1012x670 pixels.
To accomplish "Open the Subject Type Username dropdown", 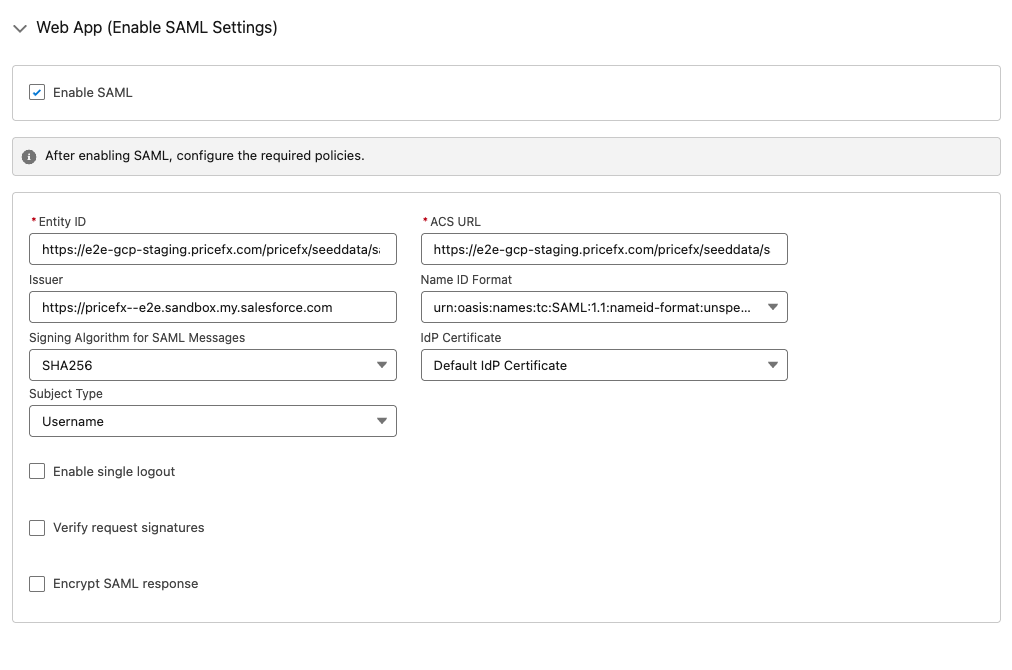I will coord(212,422).
